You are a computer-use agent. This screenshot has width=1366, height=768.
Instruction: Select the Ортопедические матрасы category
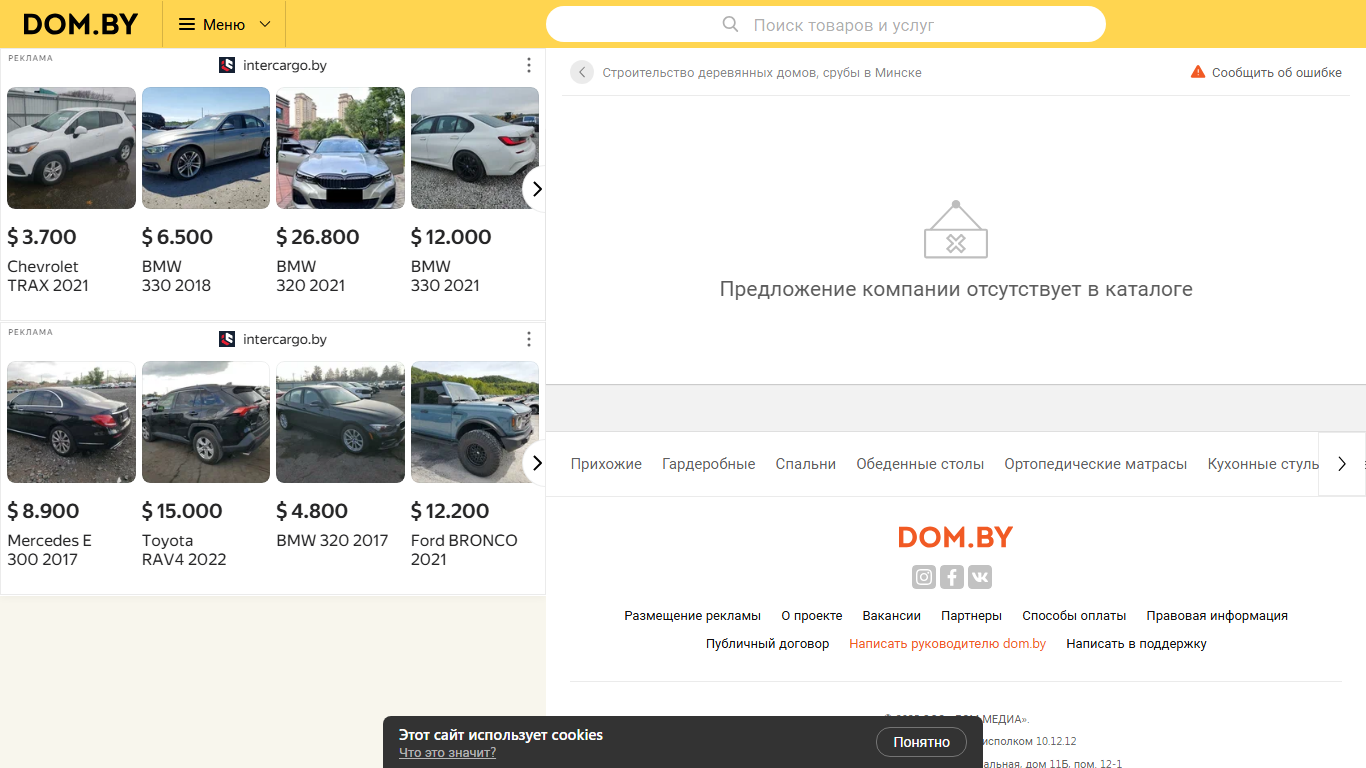point(1096,464)
